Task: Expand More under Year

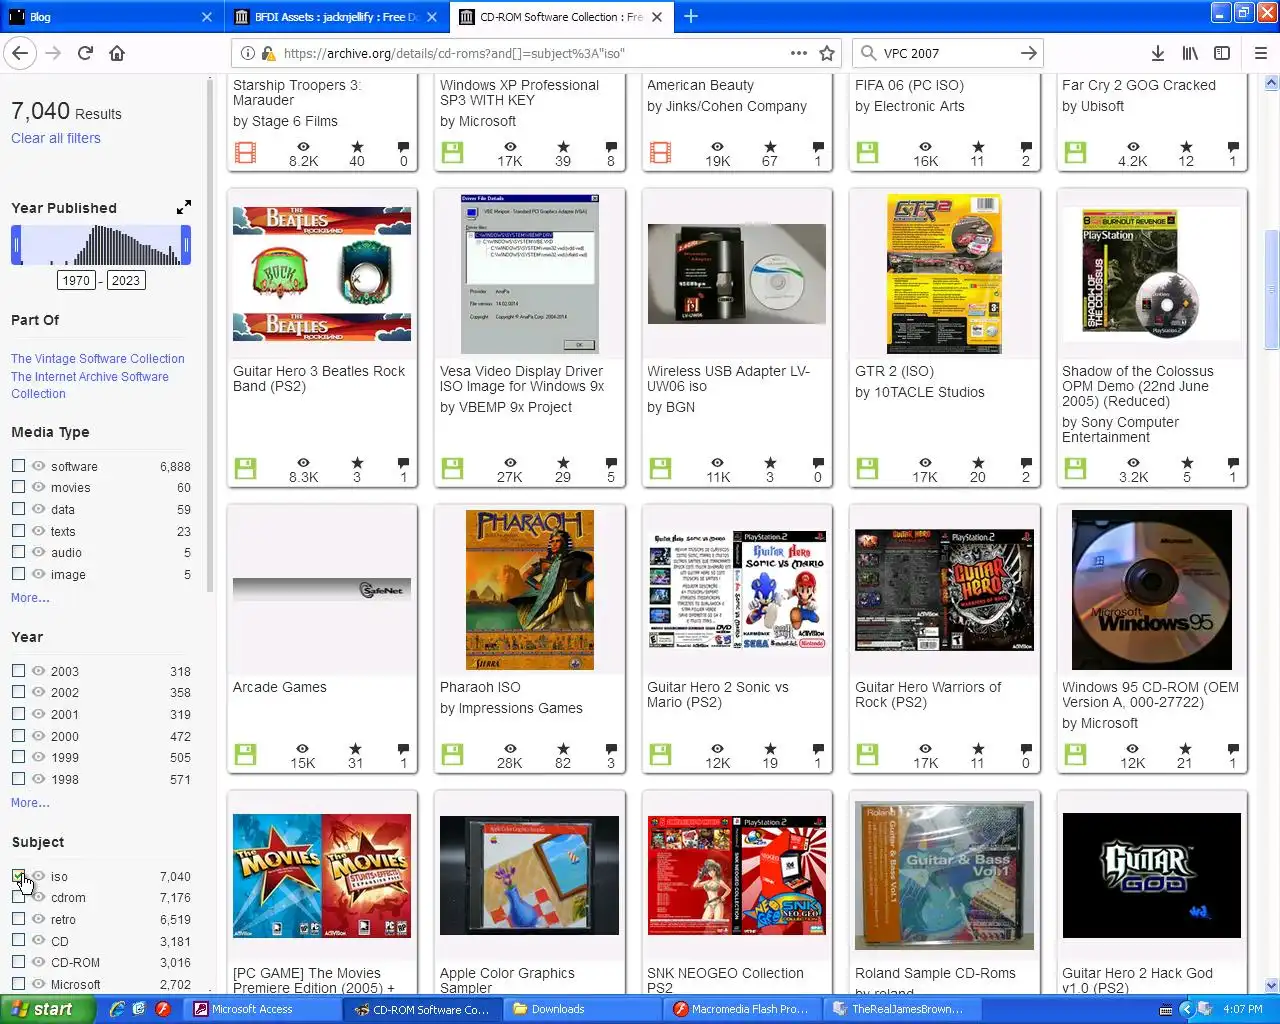Action: point(30,803)
